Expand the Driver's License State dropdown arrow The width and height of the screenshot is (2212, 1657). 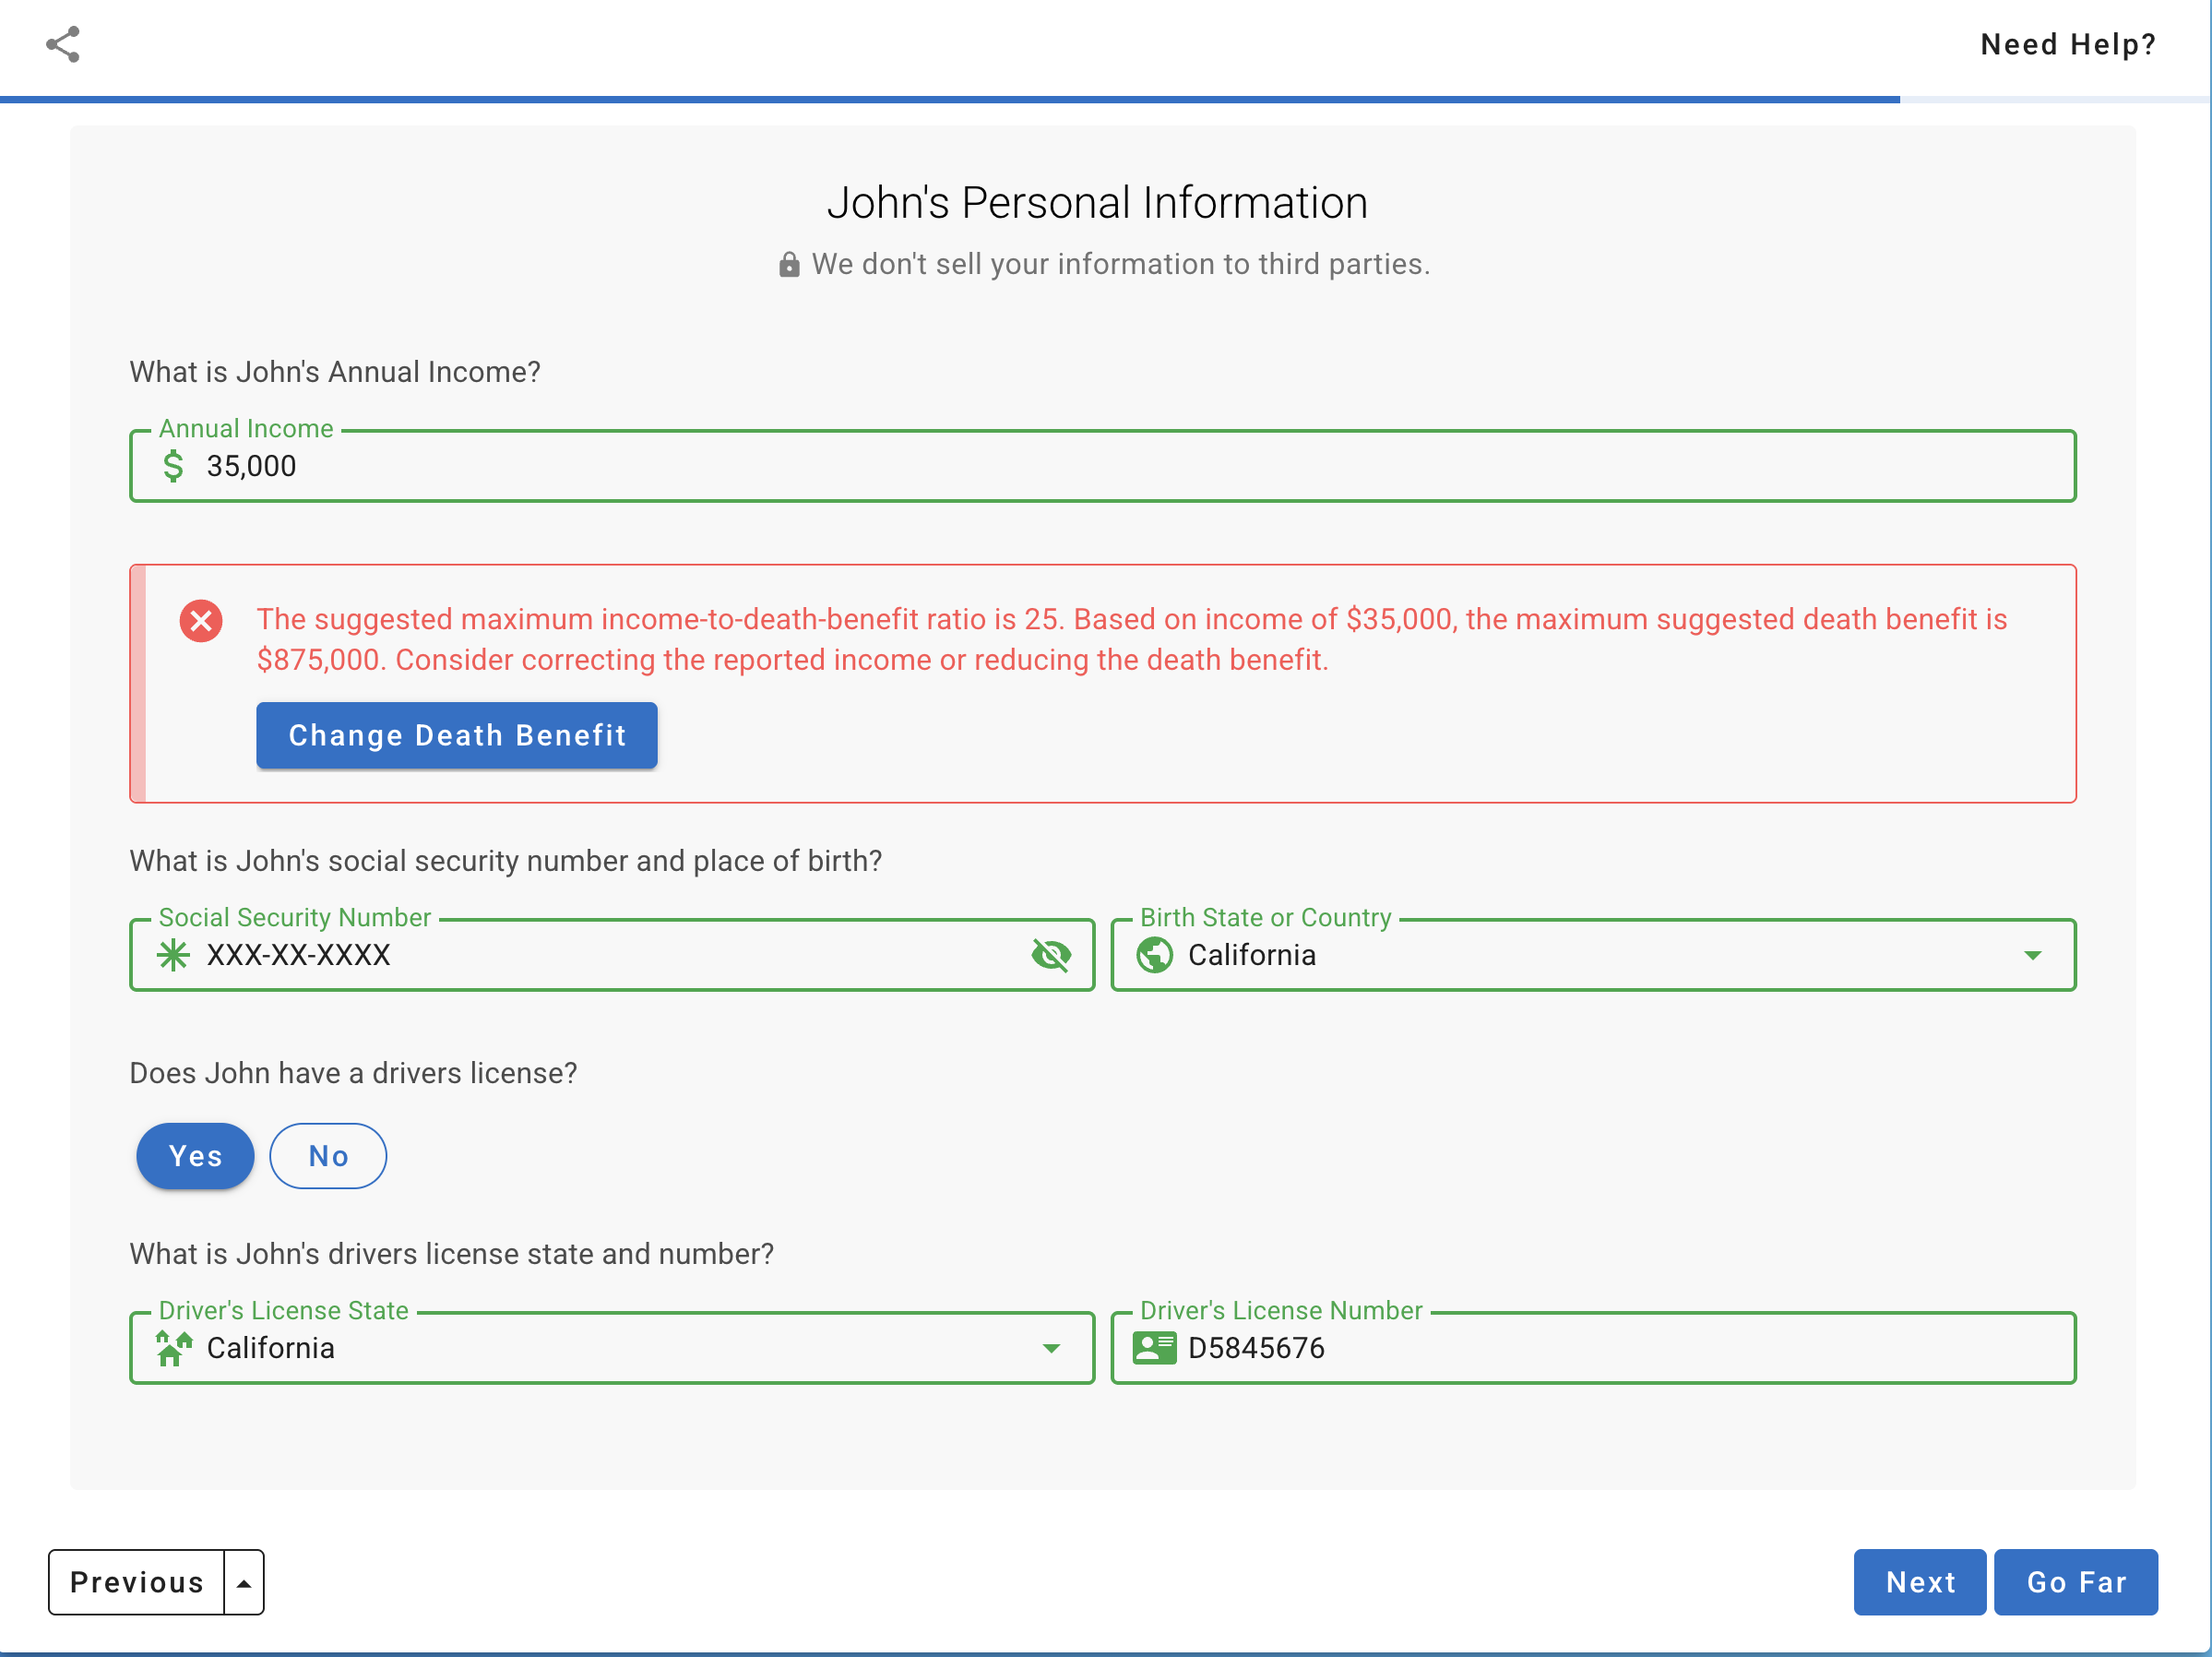pos(1051,1348)
